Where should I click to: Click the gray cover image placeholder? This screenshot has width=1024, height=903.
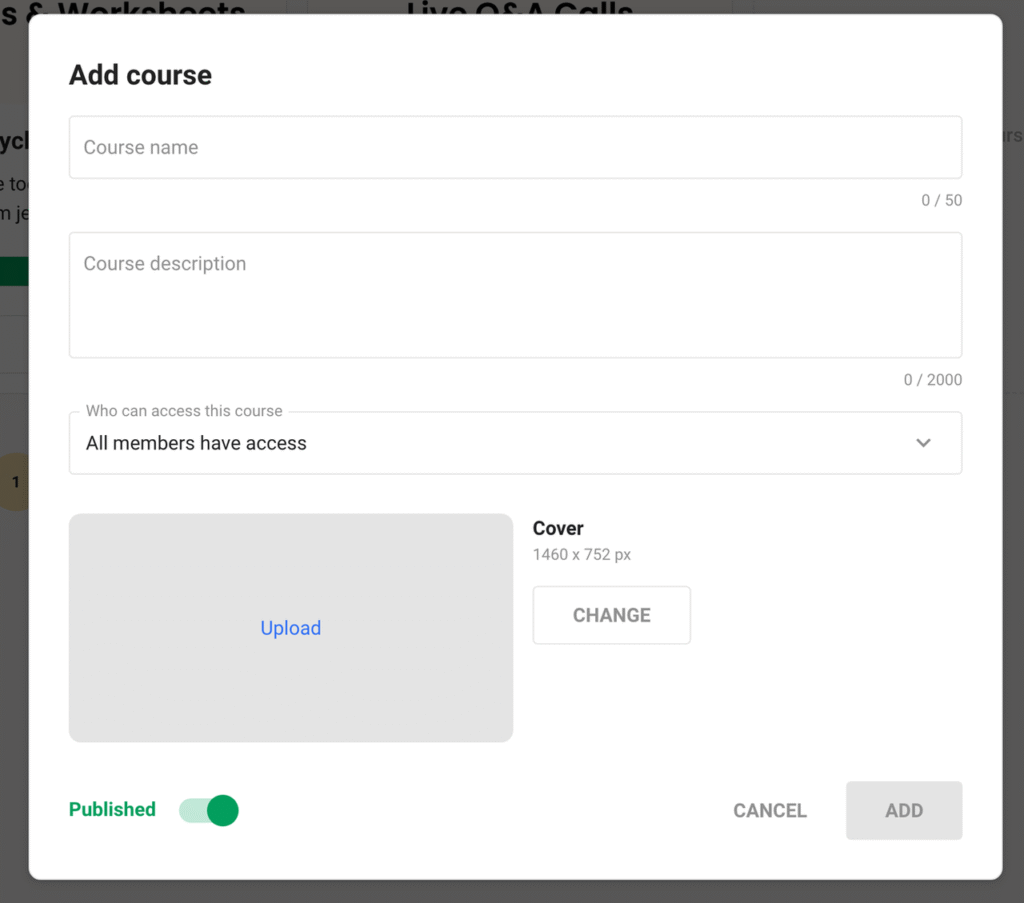click(291, 627)
